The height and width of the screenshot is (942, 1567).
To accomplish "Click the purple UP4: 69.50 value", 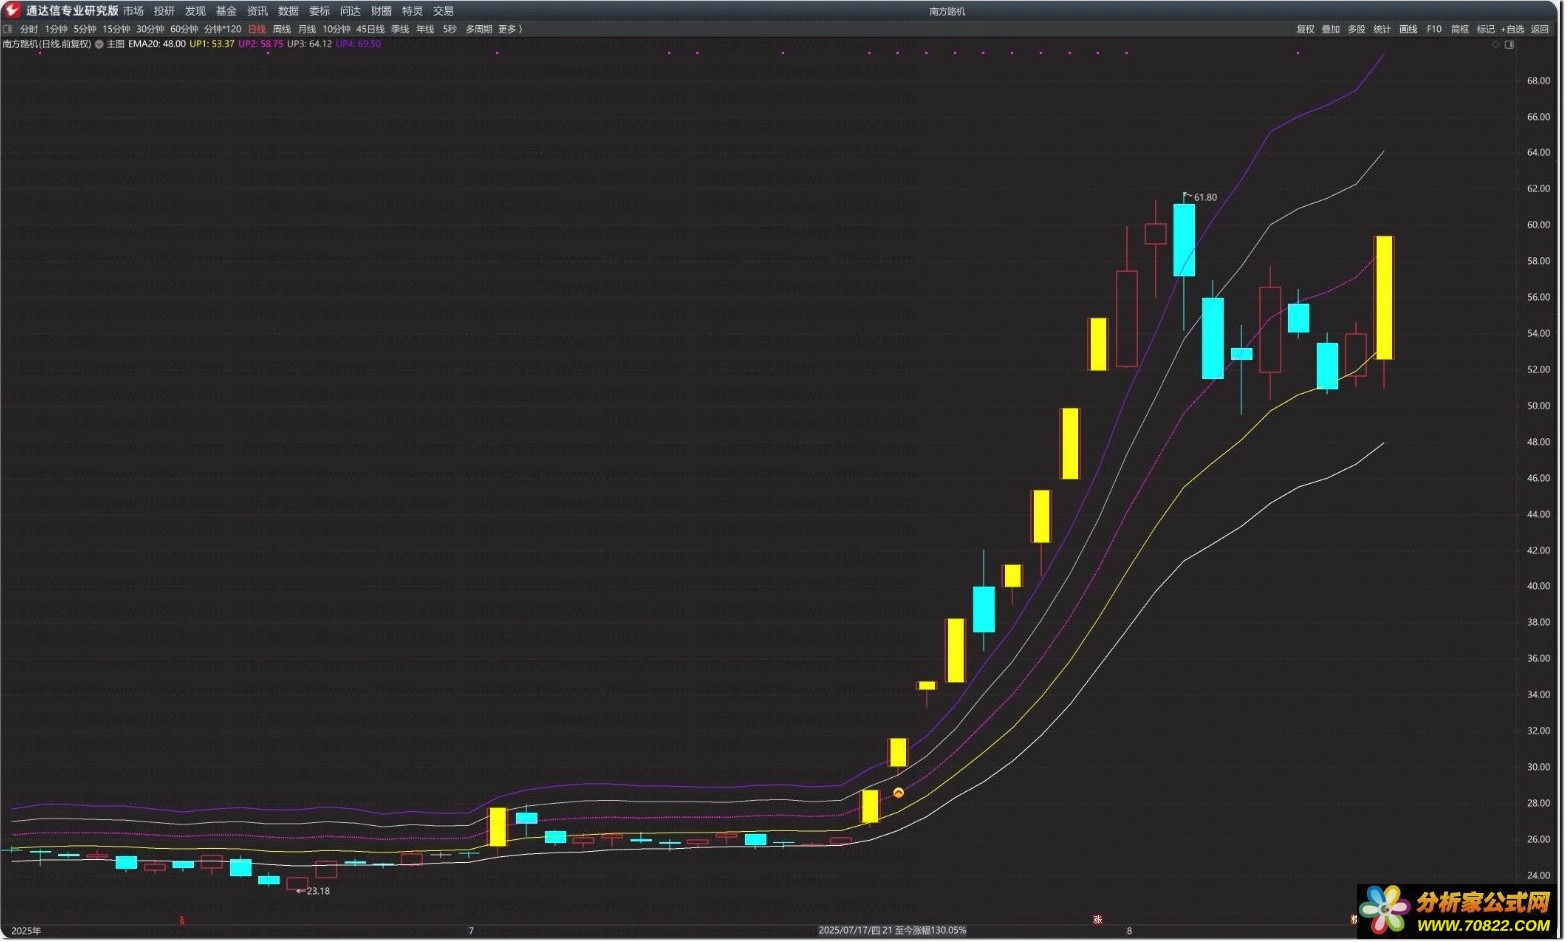I will [358, 44].
